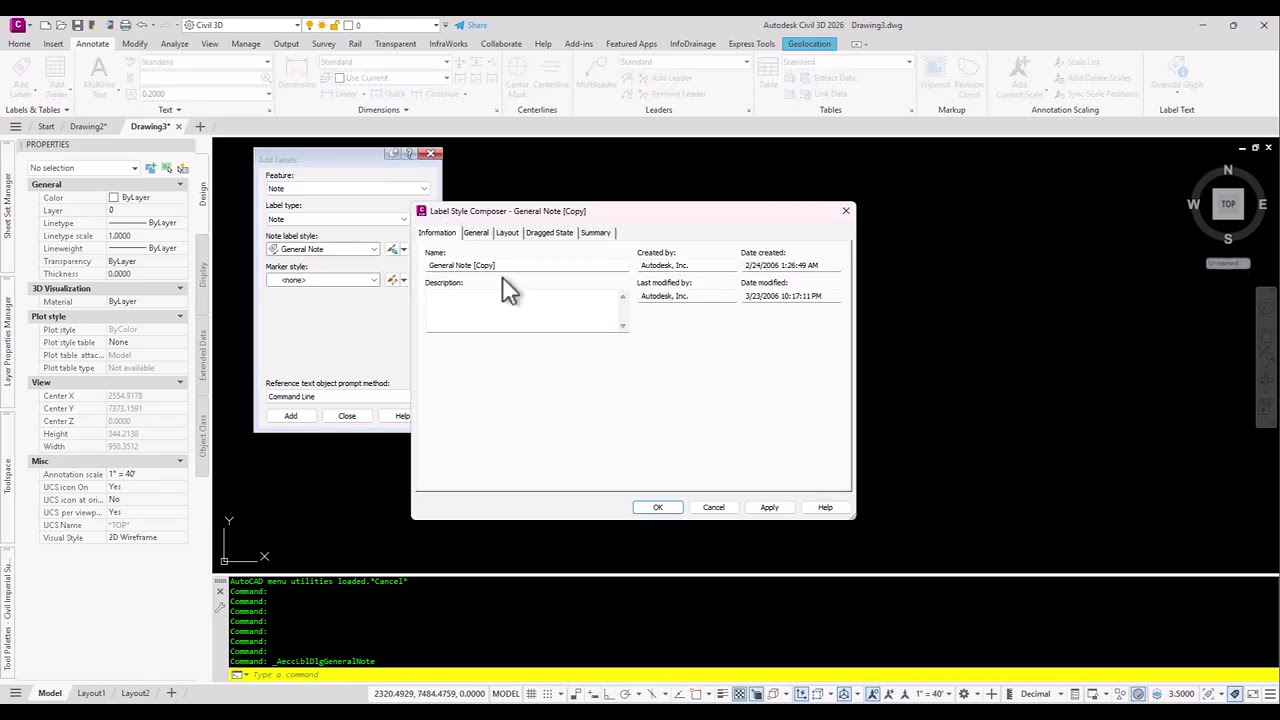This screenshot has height=720, width=1280.
Task: Switch to Layout tab in Label Style Composer
Action: pyautogui.click(x=507, y=233)
